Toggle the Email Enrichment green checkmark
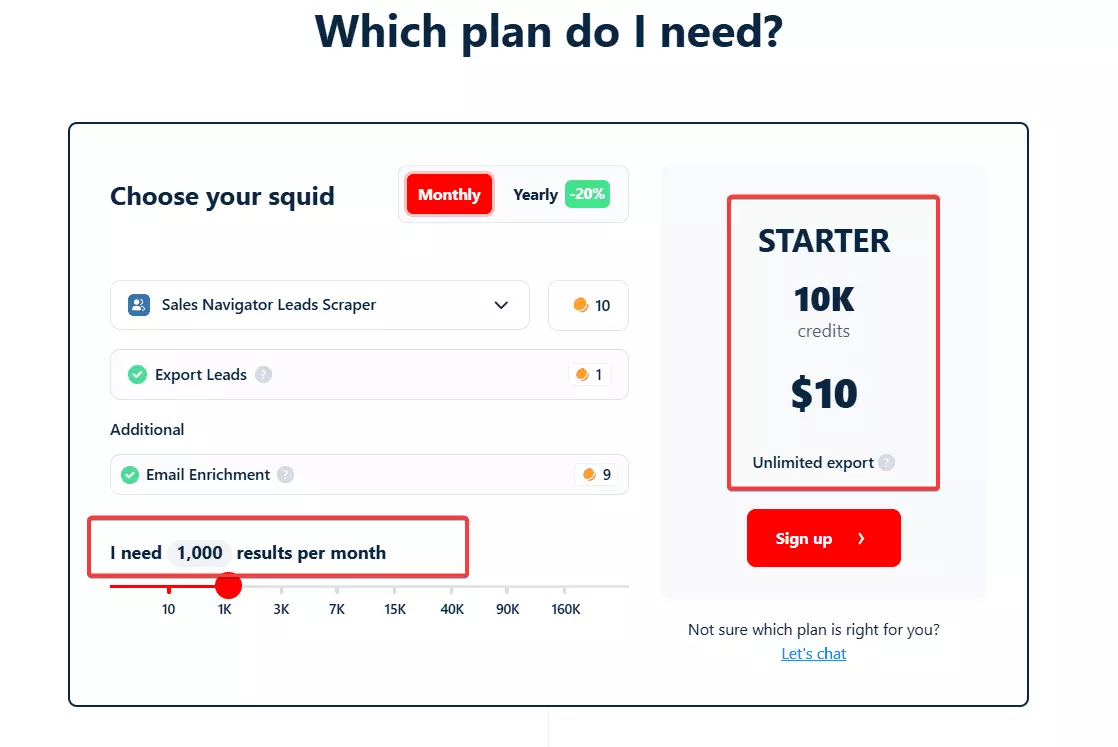Screen dimensions: 1118x747 tap(129, 475)
